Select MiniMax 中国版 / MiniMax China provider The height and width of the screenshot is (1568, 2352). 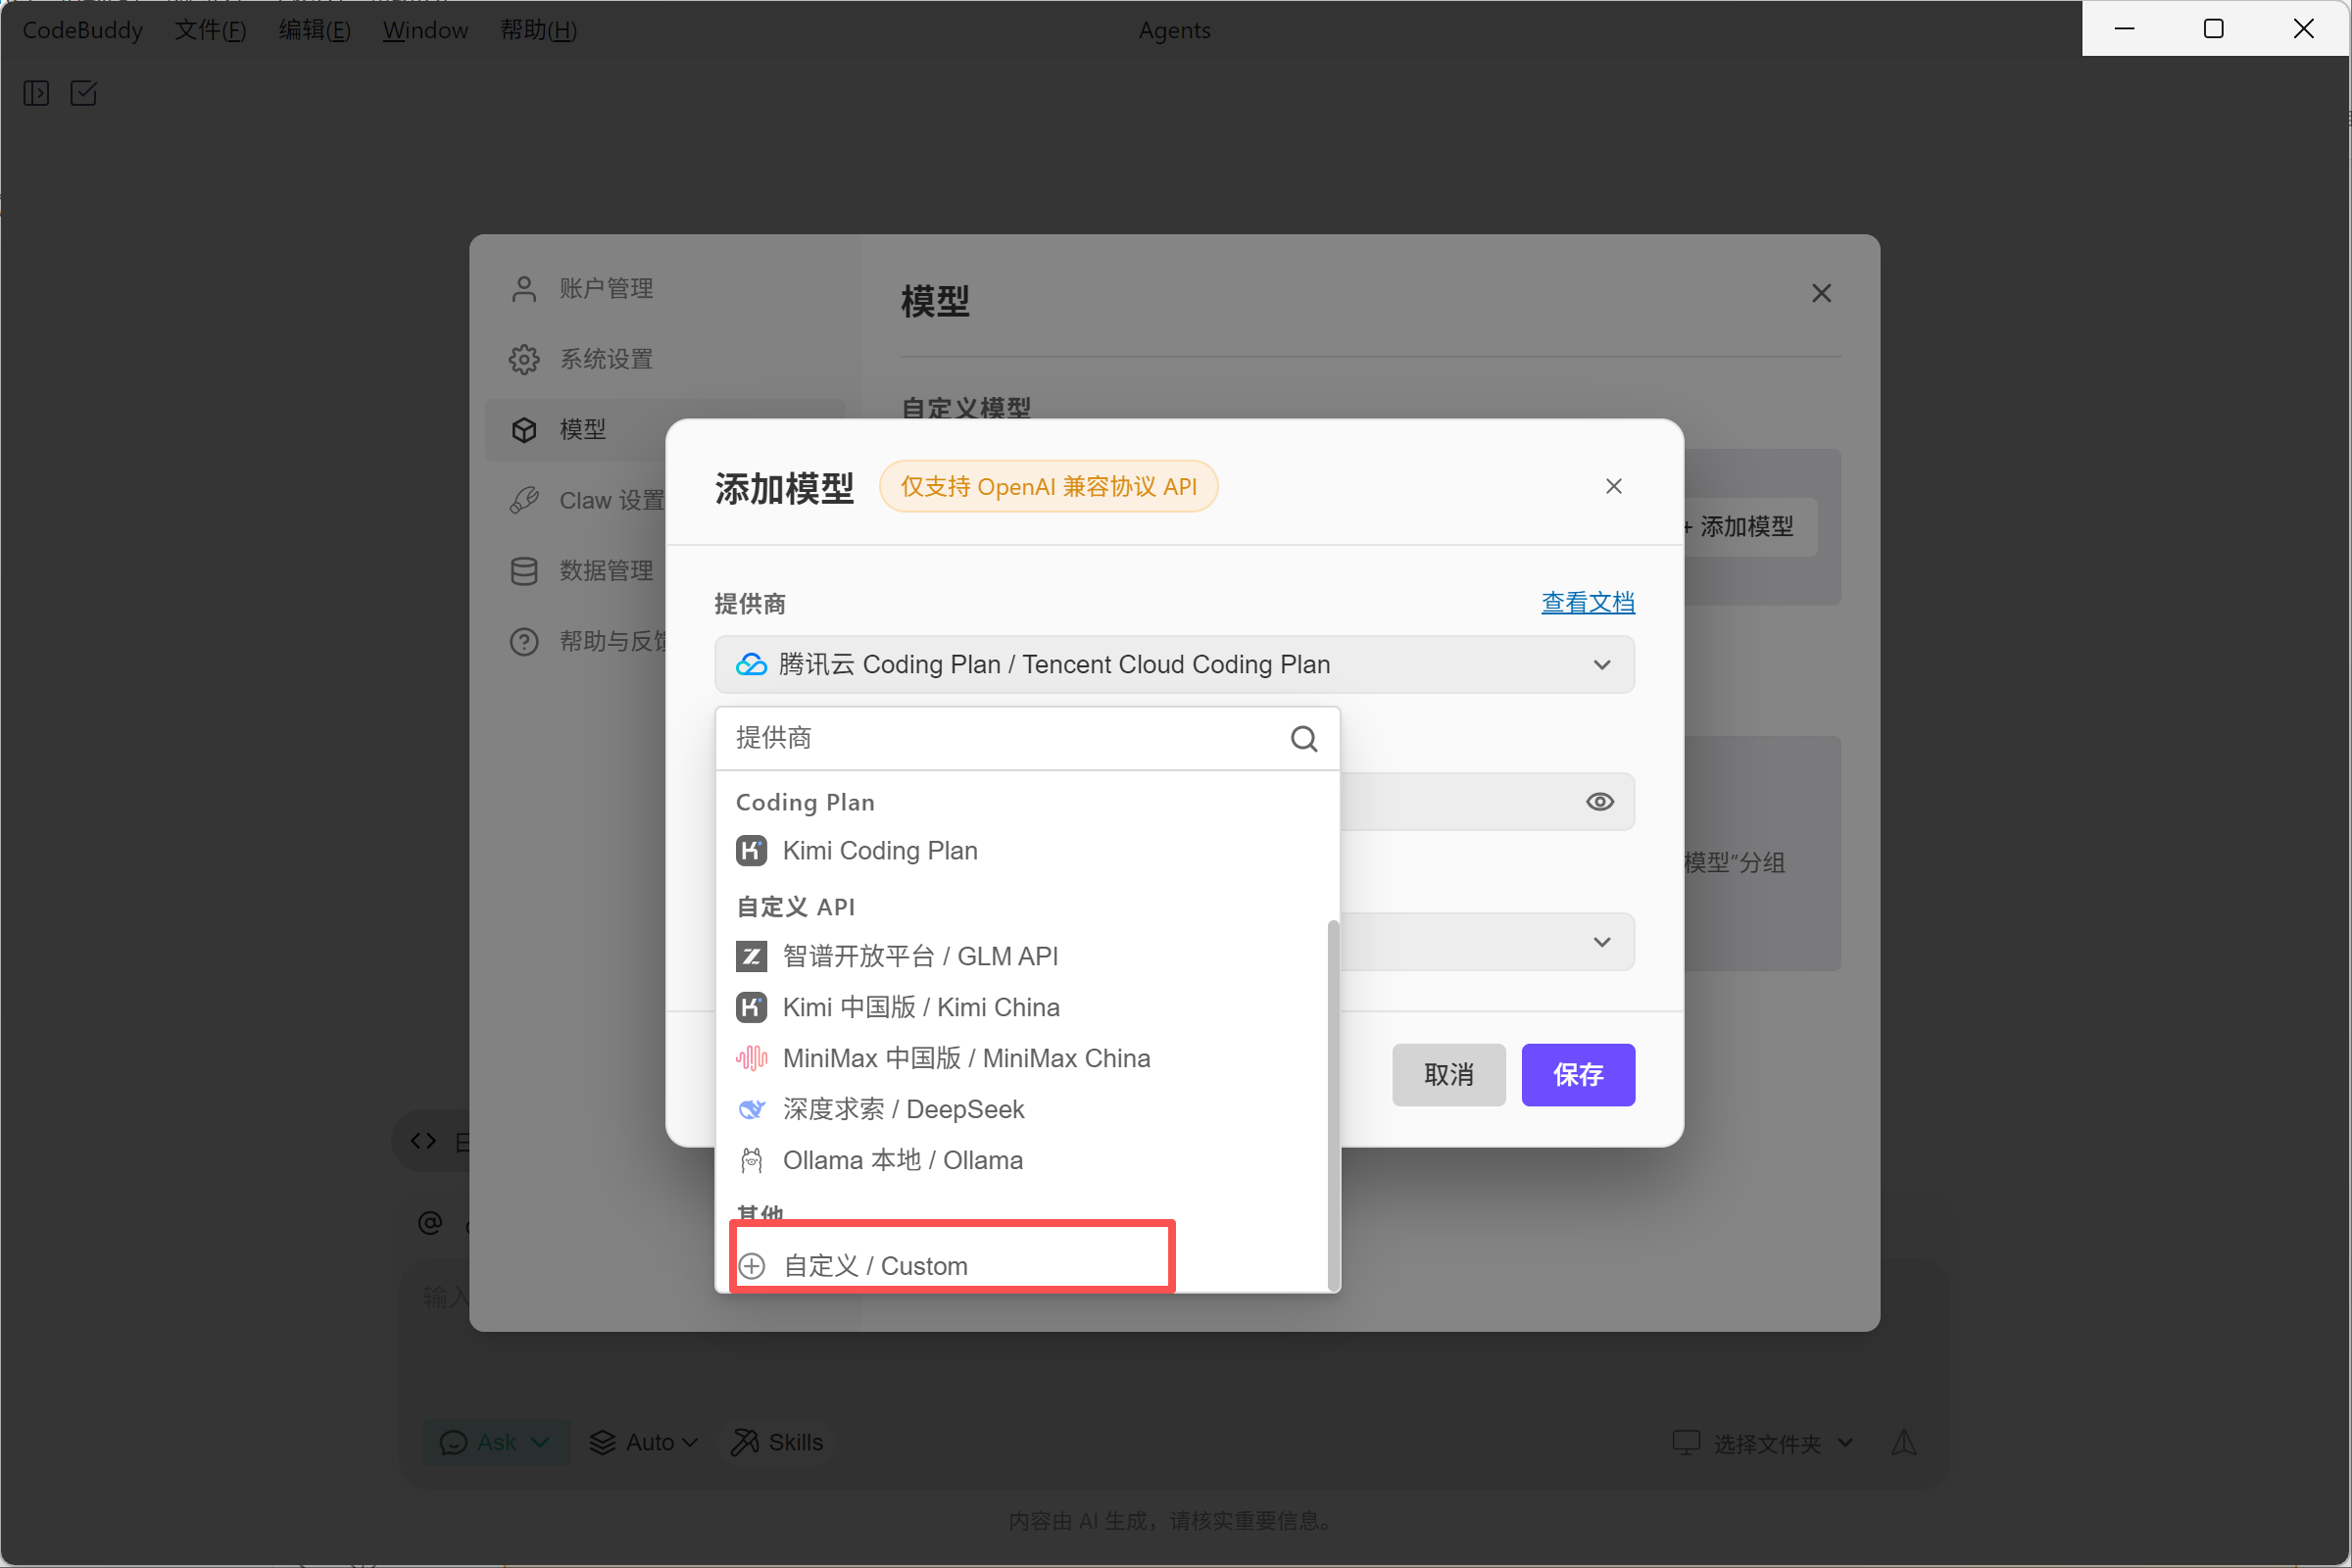tap(1022, 1059)
